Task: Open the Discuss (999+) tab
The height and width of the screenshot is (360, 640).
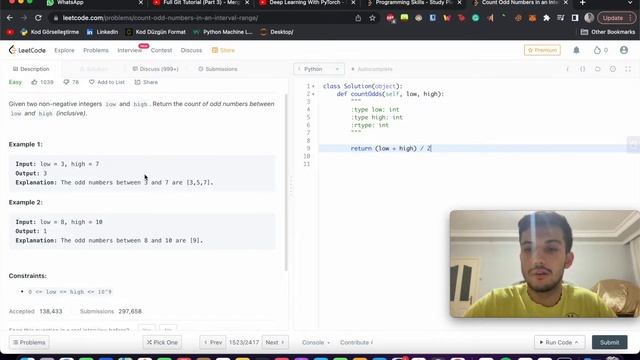Action: point(156,69)
